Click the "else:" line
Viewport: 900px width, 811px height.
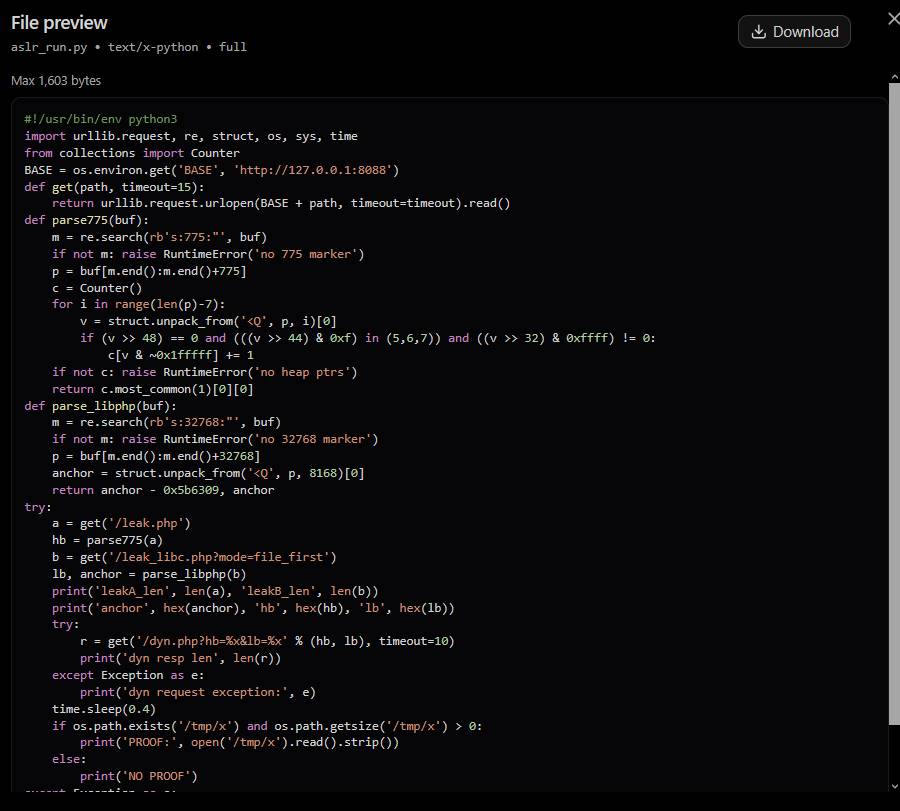[69, 759]
